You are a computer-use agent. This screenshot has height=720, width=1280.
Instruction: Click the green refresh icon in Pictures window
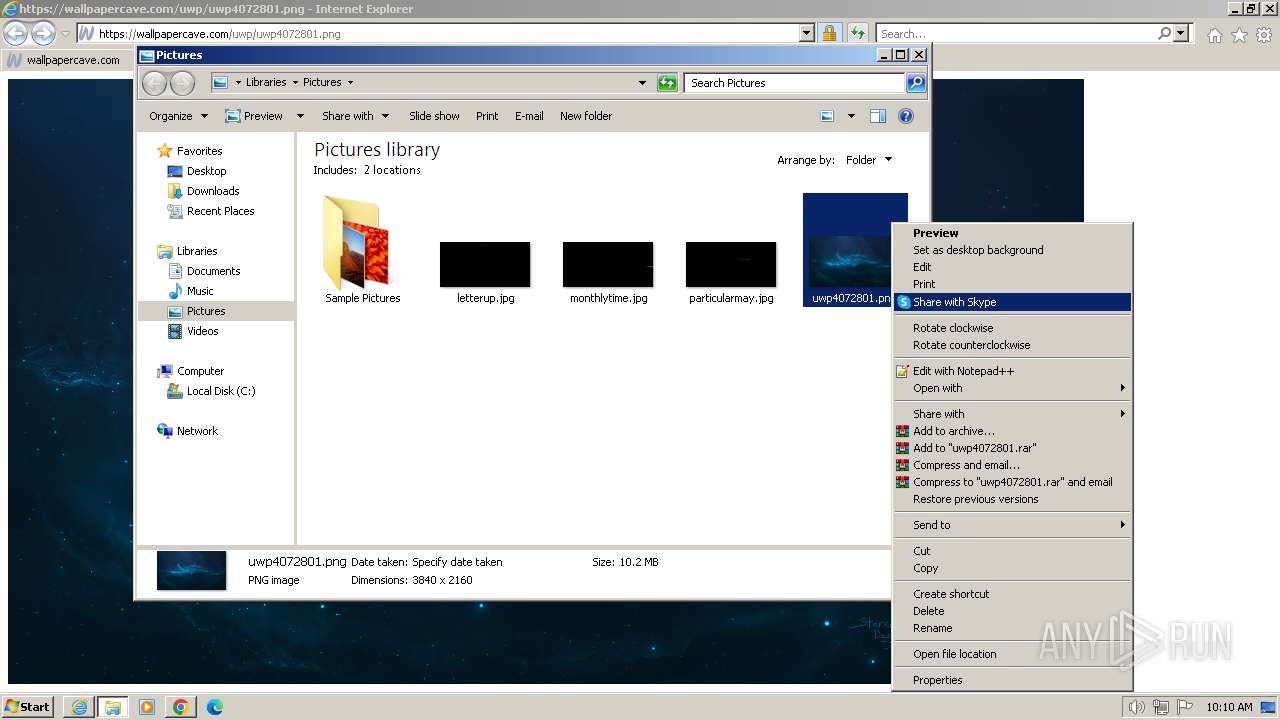pyautogui.click(x=667, y=83)
